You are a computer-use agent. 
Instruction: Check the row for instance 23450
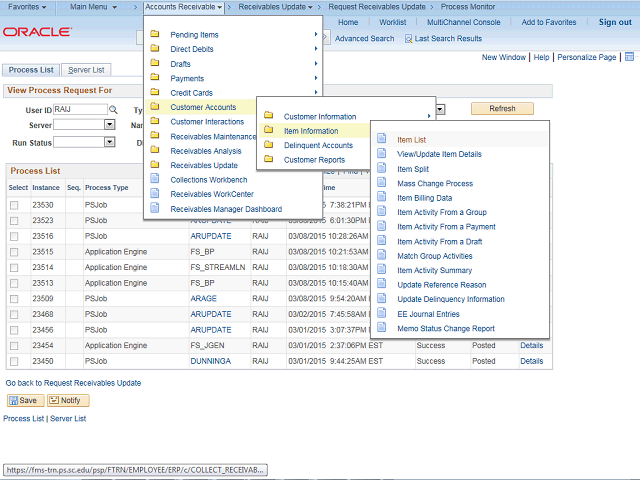coord(15,361)
